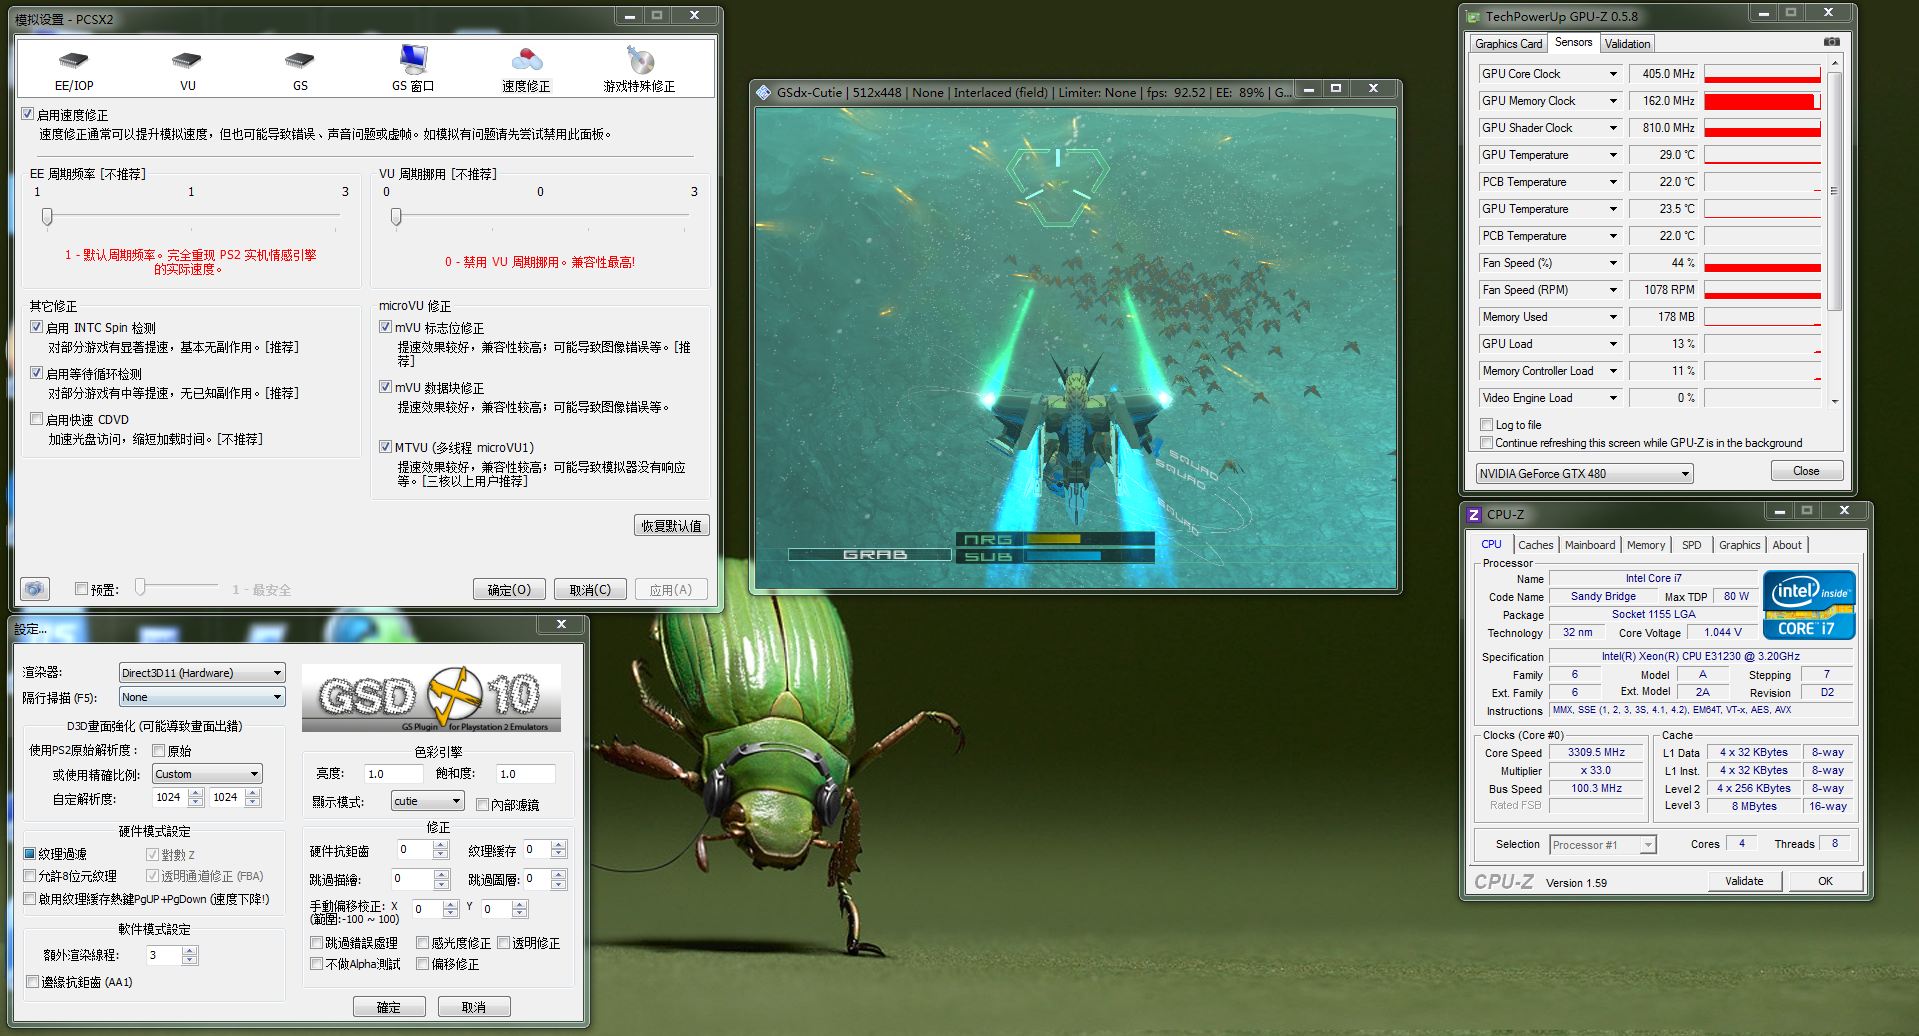Click the screenshot icon beside 预置 in PCSX2
This screenshot has height=1036, width=1919.
pyautogui.click(x=34, y=589)
